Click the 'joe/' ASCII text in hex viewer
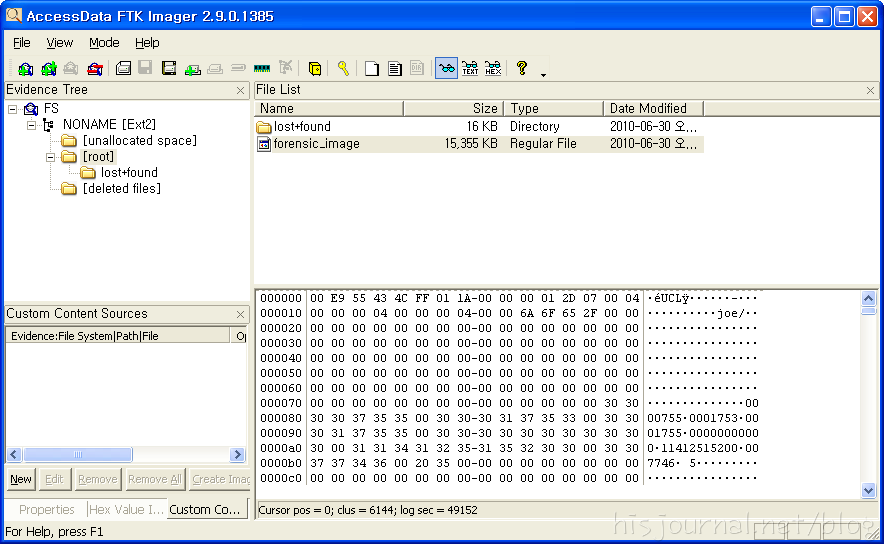This screenshot has width=884, height=544. coord(731,313)
